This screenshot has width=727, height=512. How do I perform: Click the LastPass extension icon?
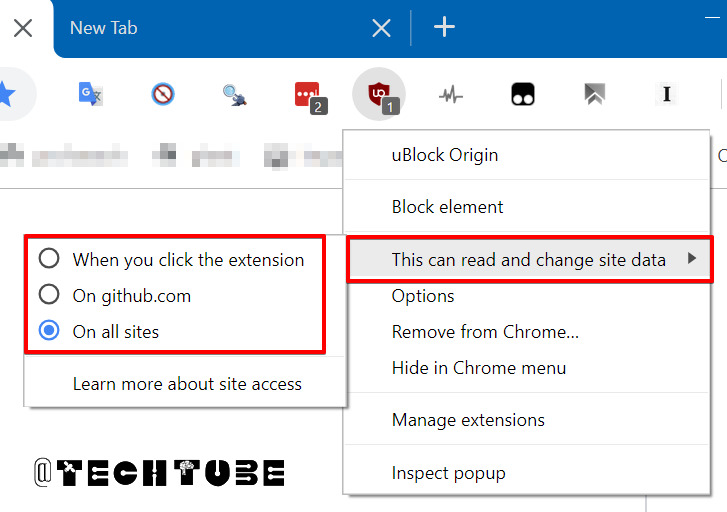click(308, 95)
